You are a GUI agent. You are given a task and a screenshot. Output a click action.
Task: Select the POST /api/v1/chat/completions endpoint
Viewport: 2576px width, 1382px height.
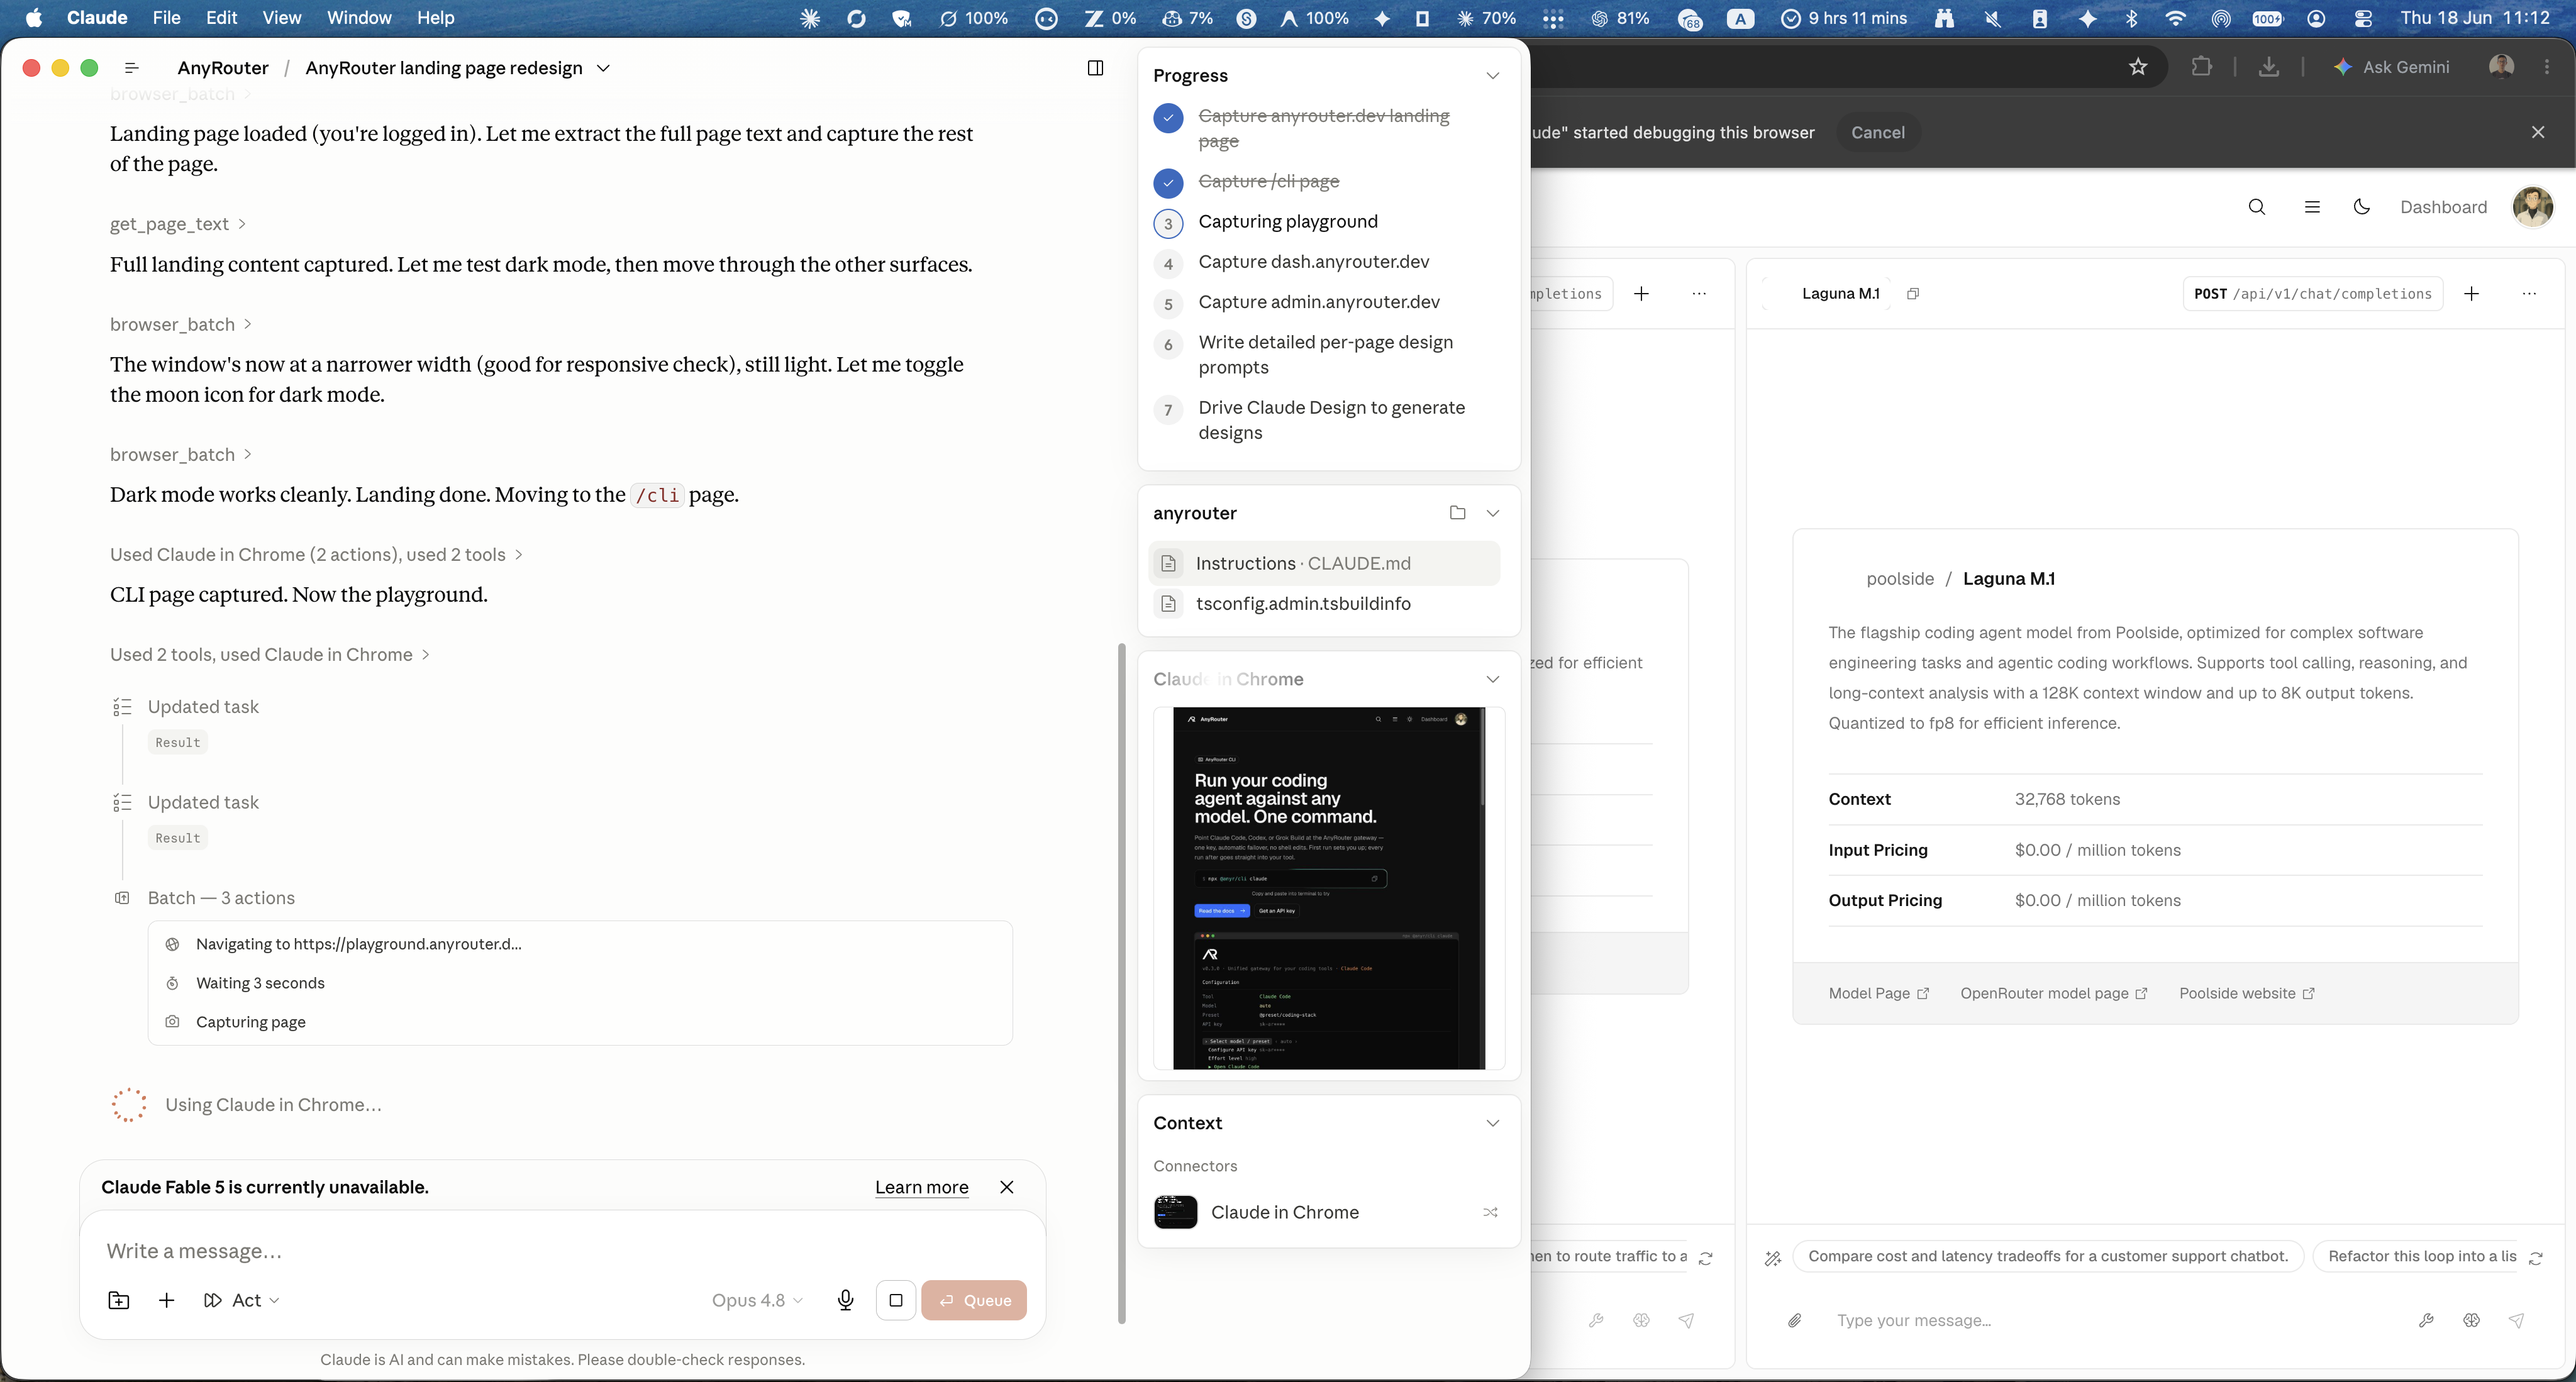click(x=2313, y=294)
